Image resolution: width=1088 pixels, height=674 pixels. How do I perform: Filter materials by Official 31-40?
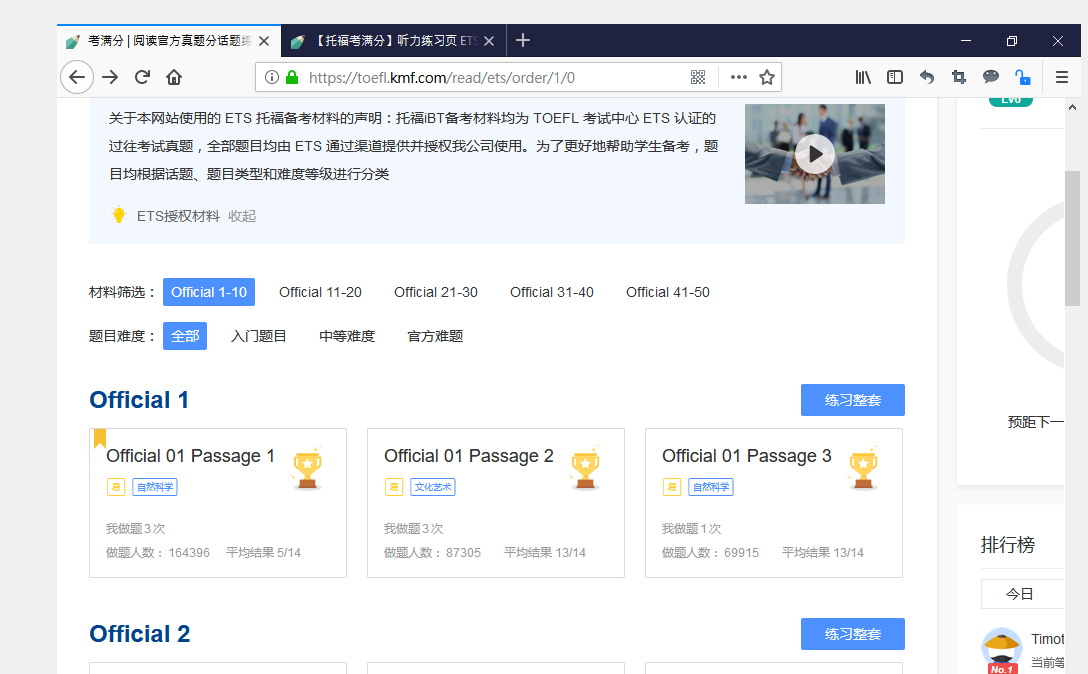pyautogui.click(x=552, y=292)
